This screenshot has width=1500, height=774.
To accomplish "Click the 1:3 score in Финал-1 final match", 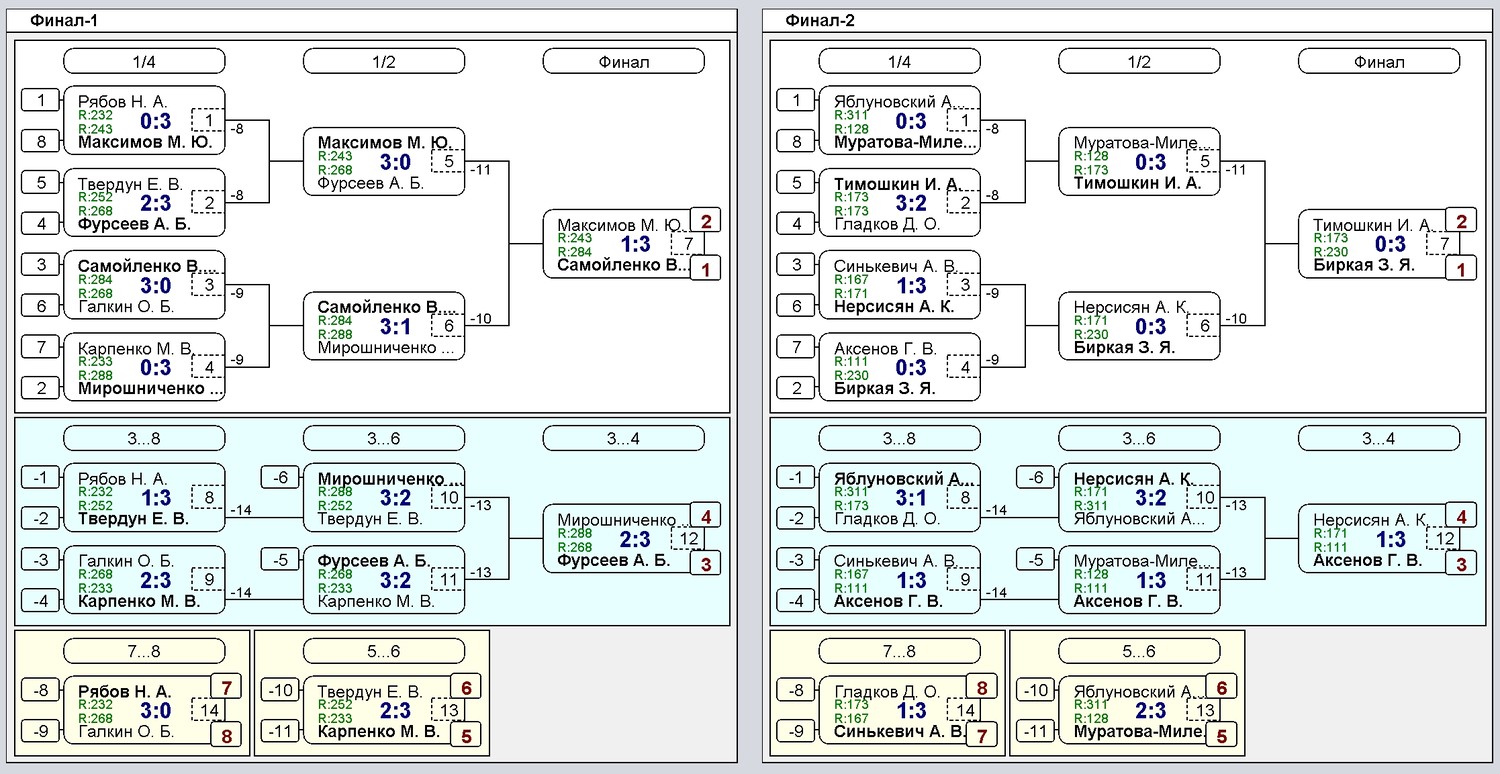I will pos(636,244).
